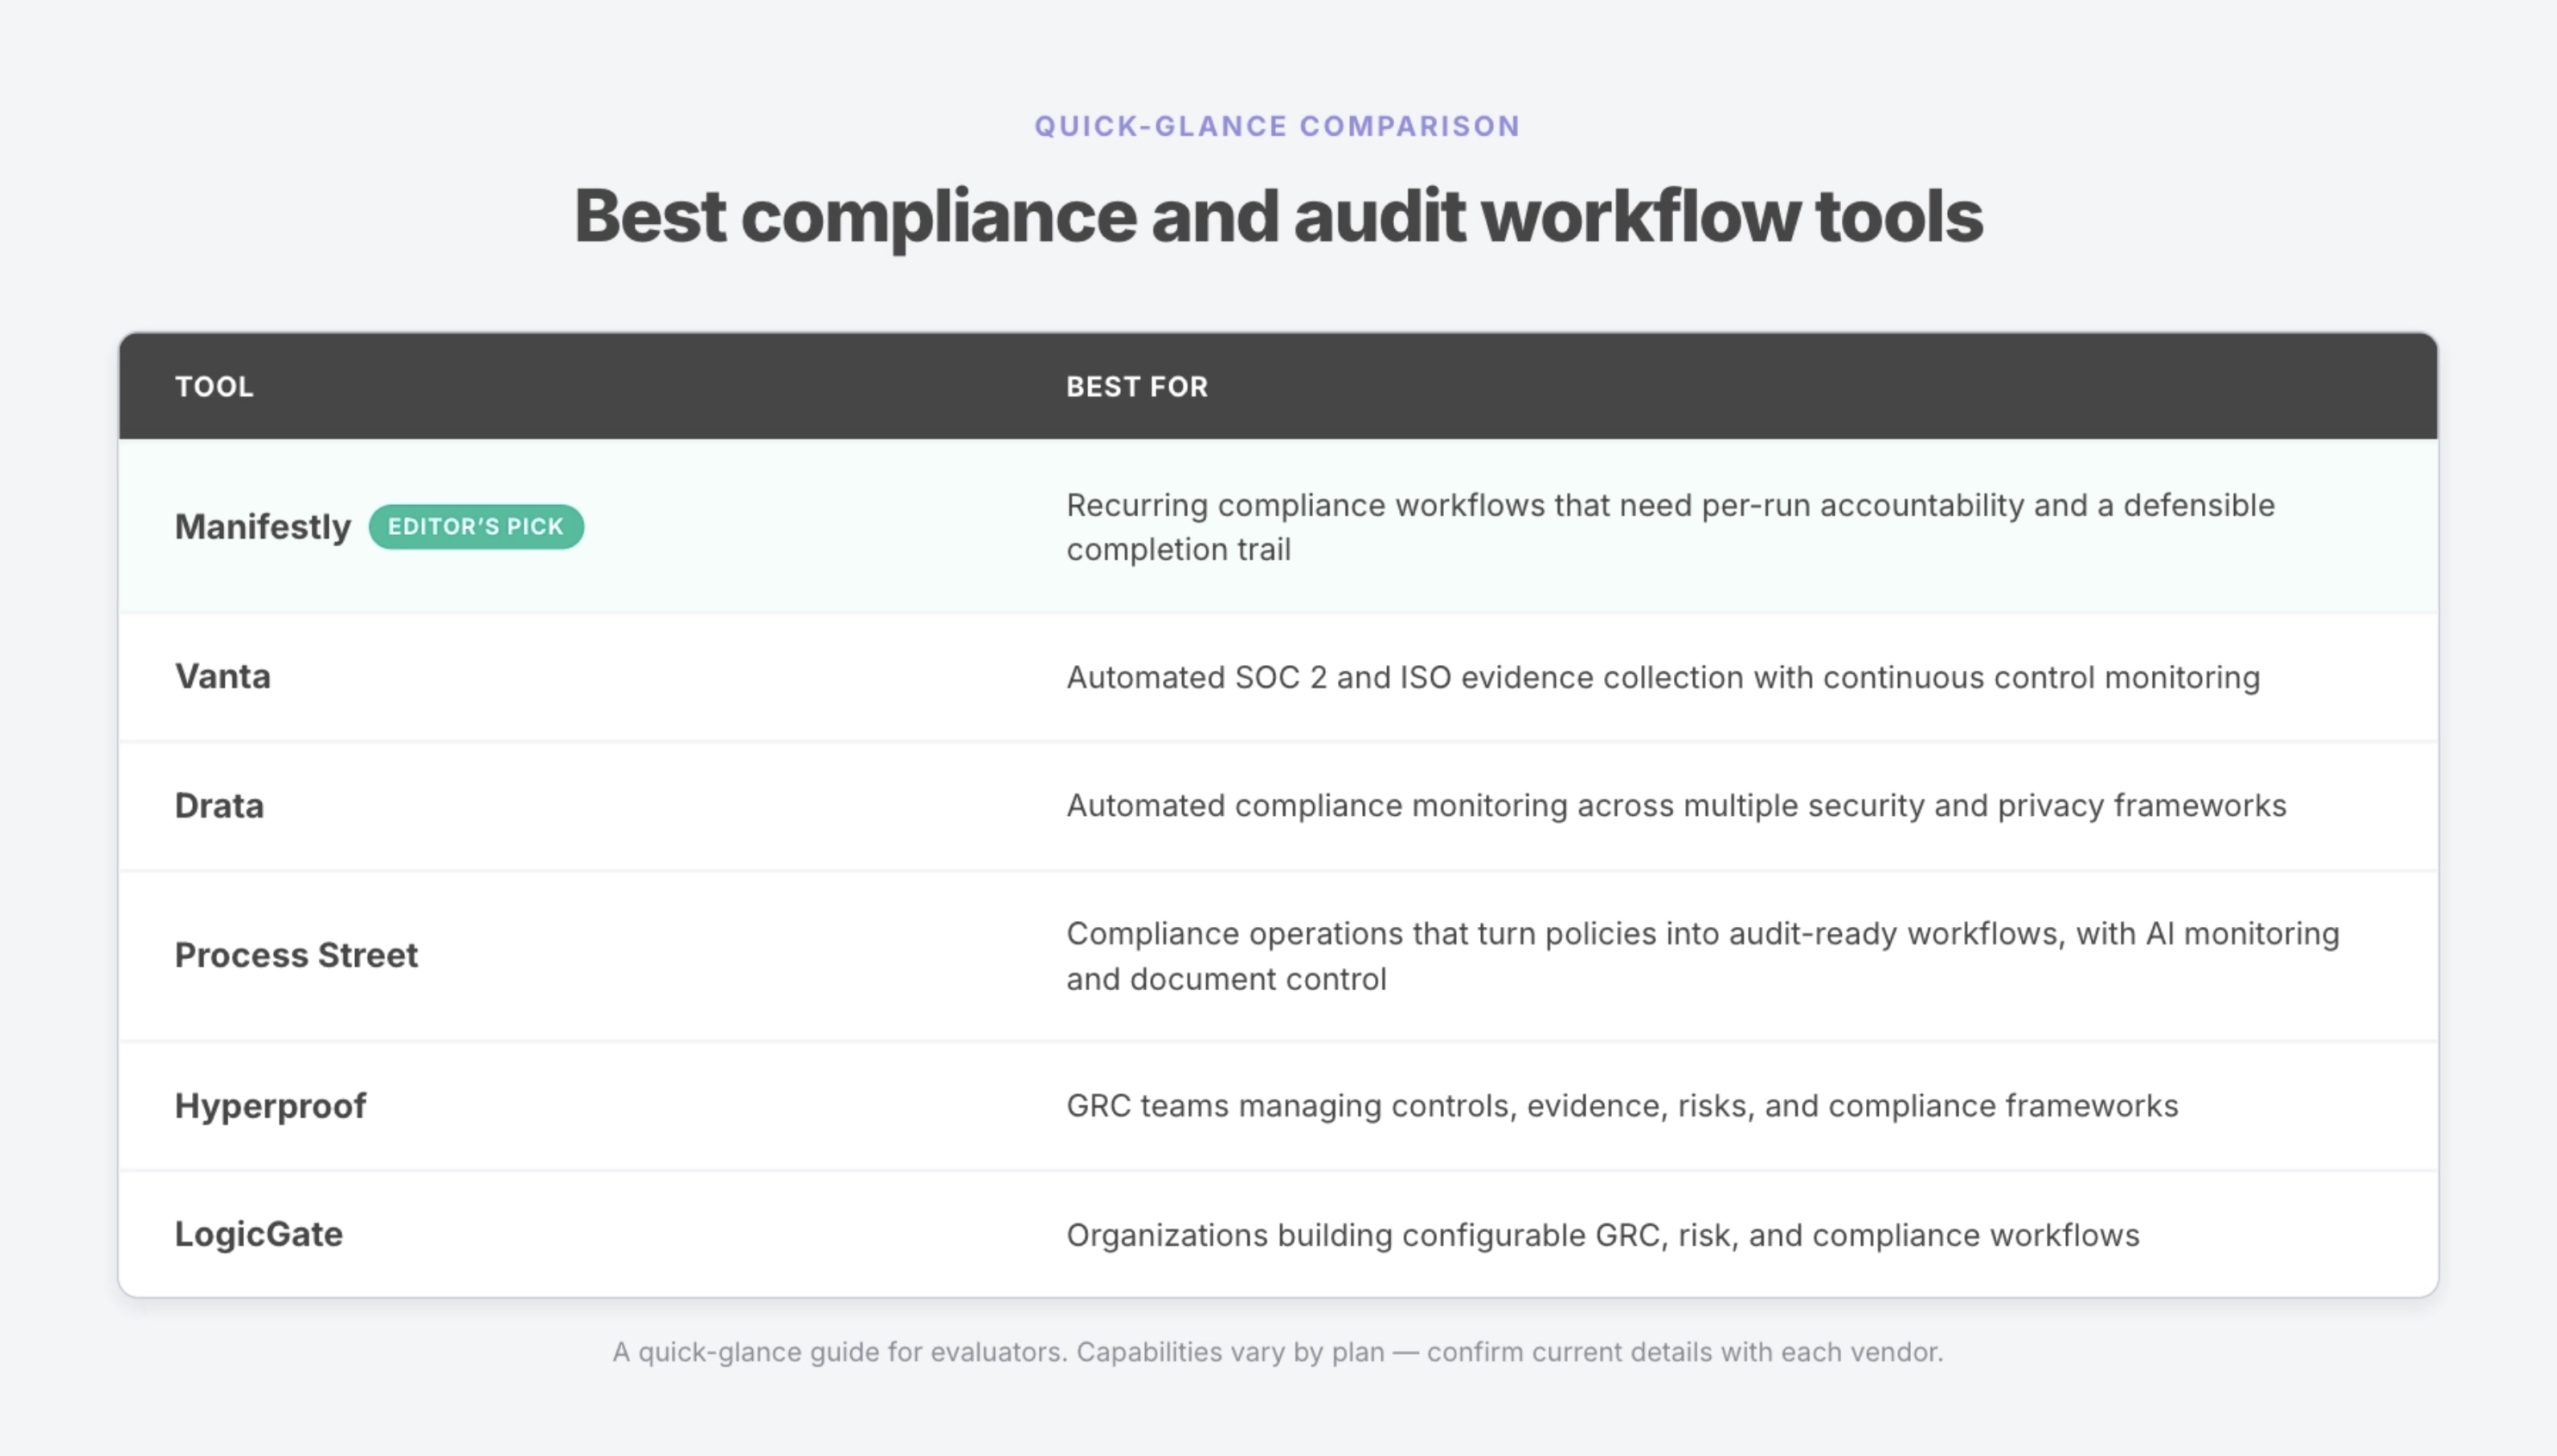Click the footnote 'A quick-glance guide for evaluators'
Viewport: 2557px width, 1456px height.
[x=1278, y=1352]
